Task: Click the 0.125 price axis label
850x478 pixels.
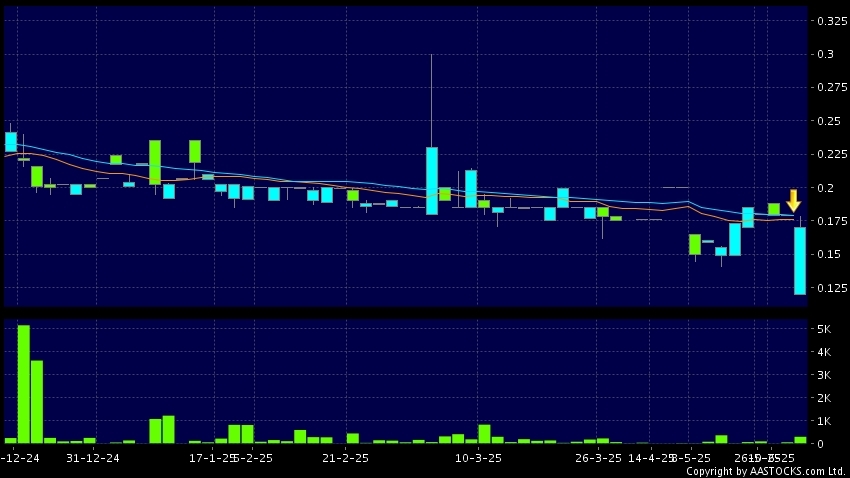Action: click(x=832, y=288)
